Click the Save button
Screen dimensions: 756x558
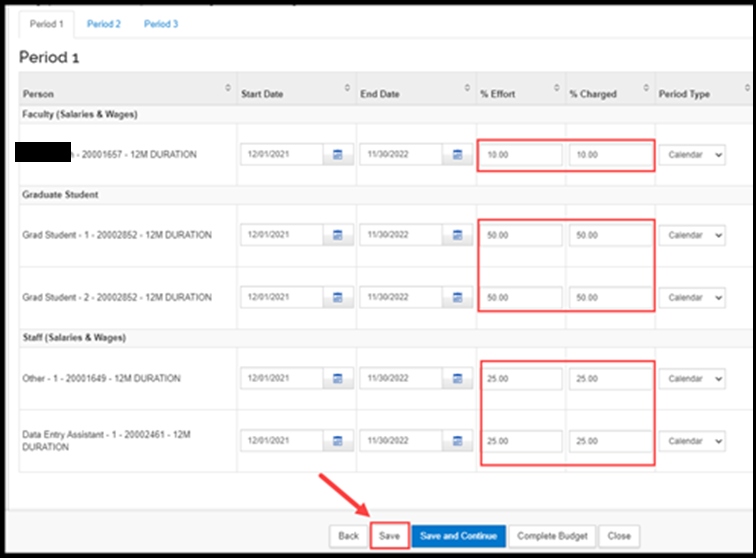coord(389,536)
